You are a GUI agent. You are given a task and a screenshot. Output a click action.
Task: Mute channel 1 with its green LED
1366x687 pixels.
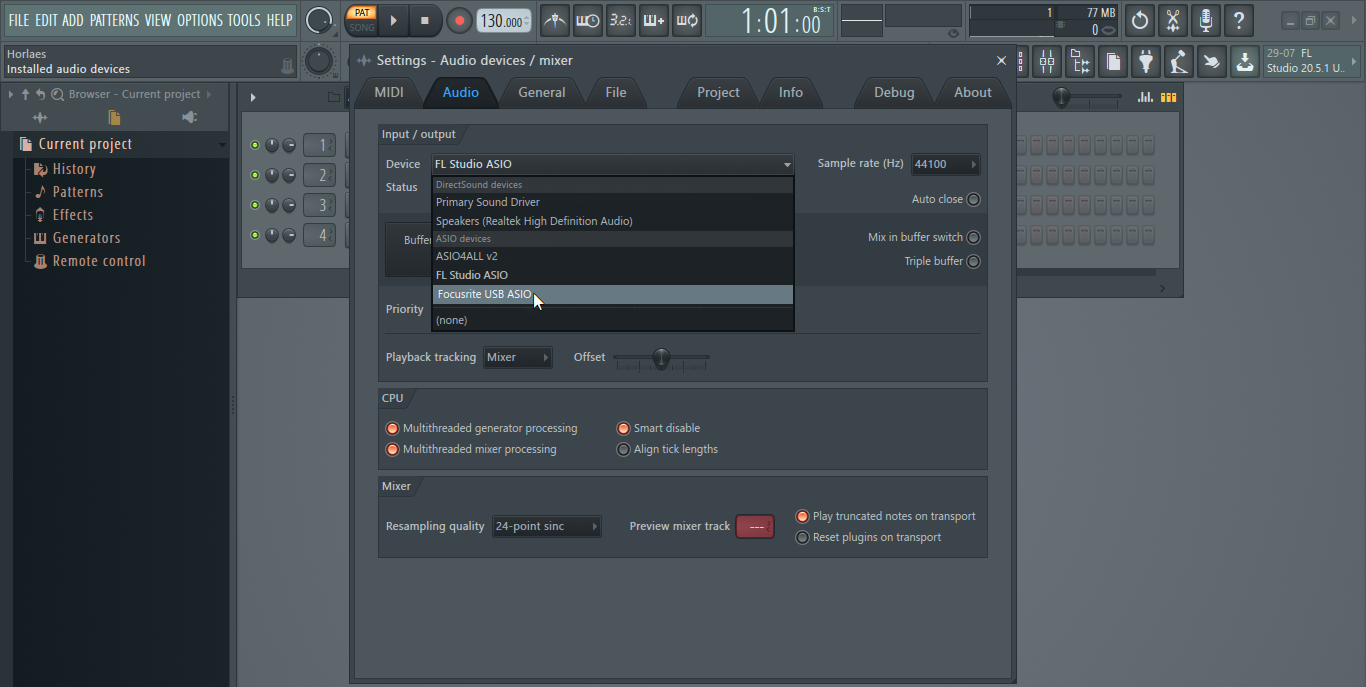(255, 145)
